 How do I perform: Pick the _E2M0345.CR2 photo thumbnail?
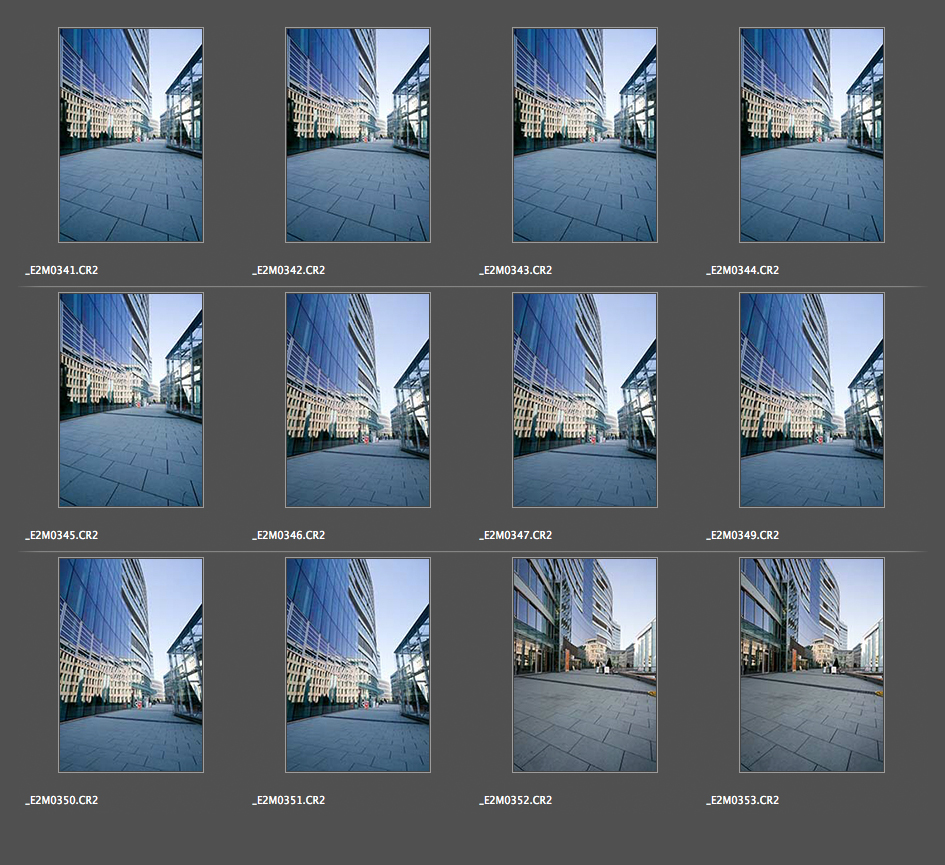point(131,400)
